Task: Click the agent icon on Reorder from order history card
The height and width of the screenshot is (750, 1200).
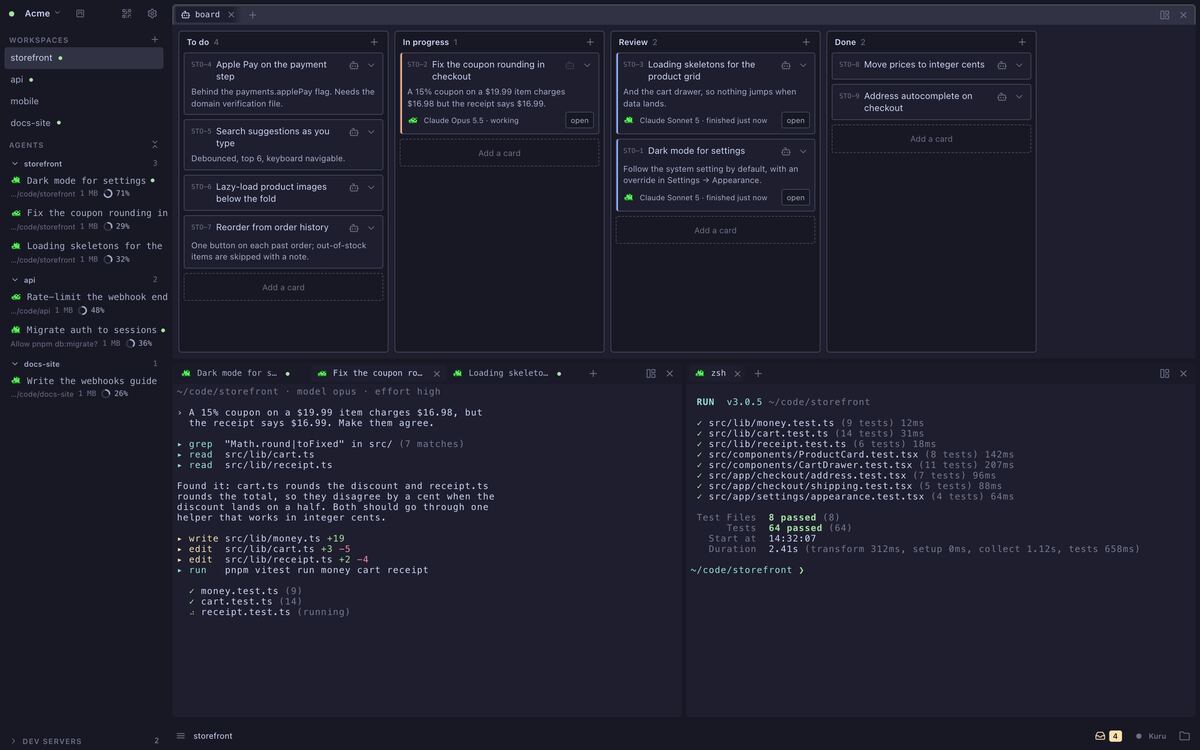Action: 354,228
